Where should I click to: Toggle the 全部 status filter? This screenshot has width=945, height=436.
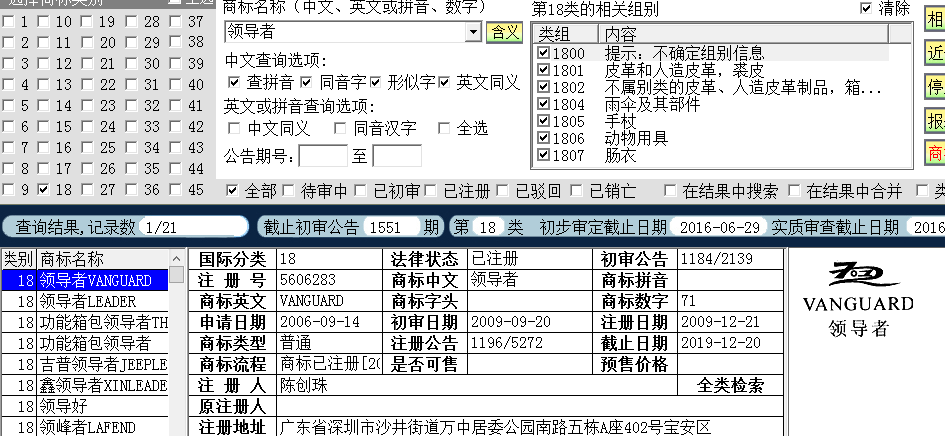[232, 191]
